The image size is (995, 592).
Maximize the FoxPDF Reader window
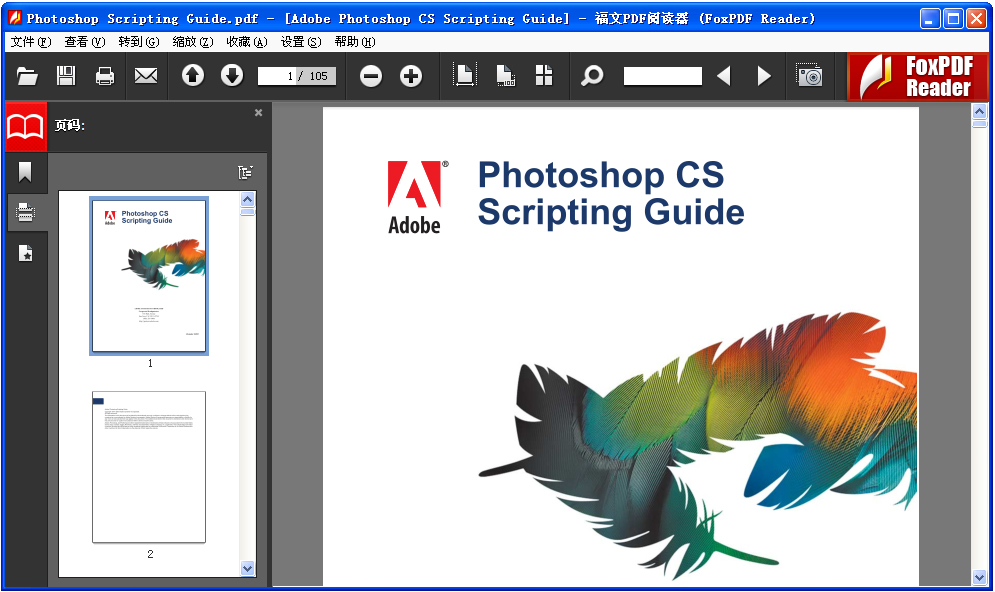[x=952, y=18]
